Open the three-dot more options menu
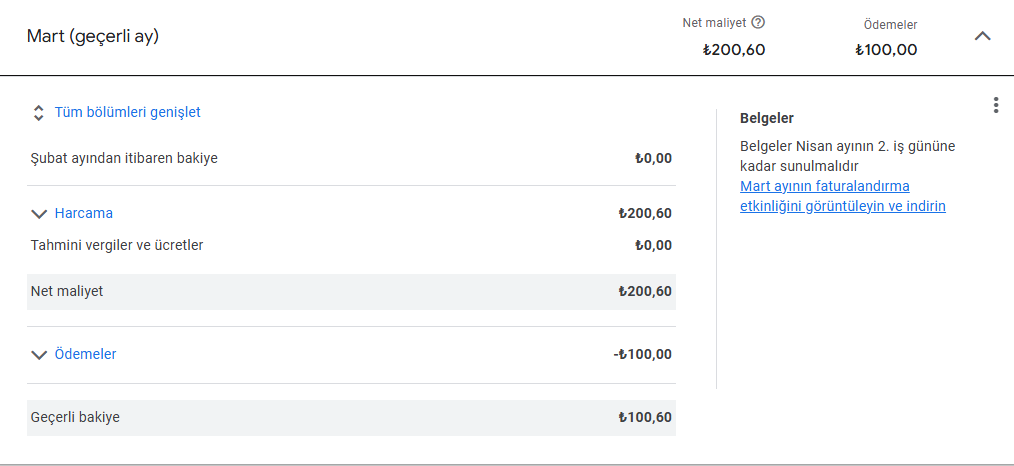The image size is (1014, 466). point(996,105)
